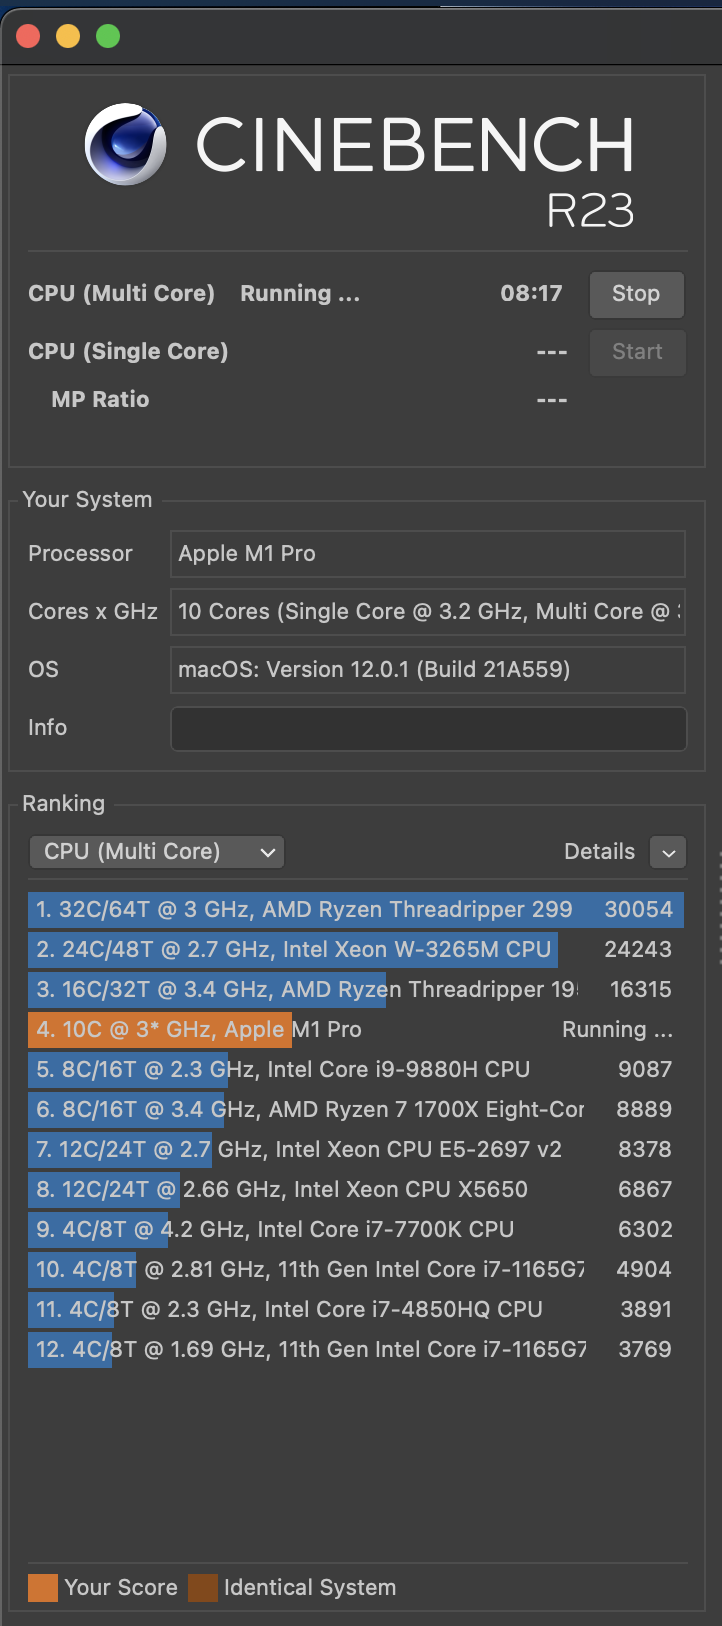The image size is (722, 1626).
Task: Click the Processor field showing Apple M1 Pro
Action: click(428, 554)
